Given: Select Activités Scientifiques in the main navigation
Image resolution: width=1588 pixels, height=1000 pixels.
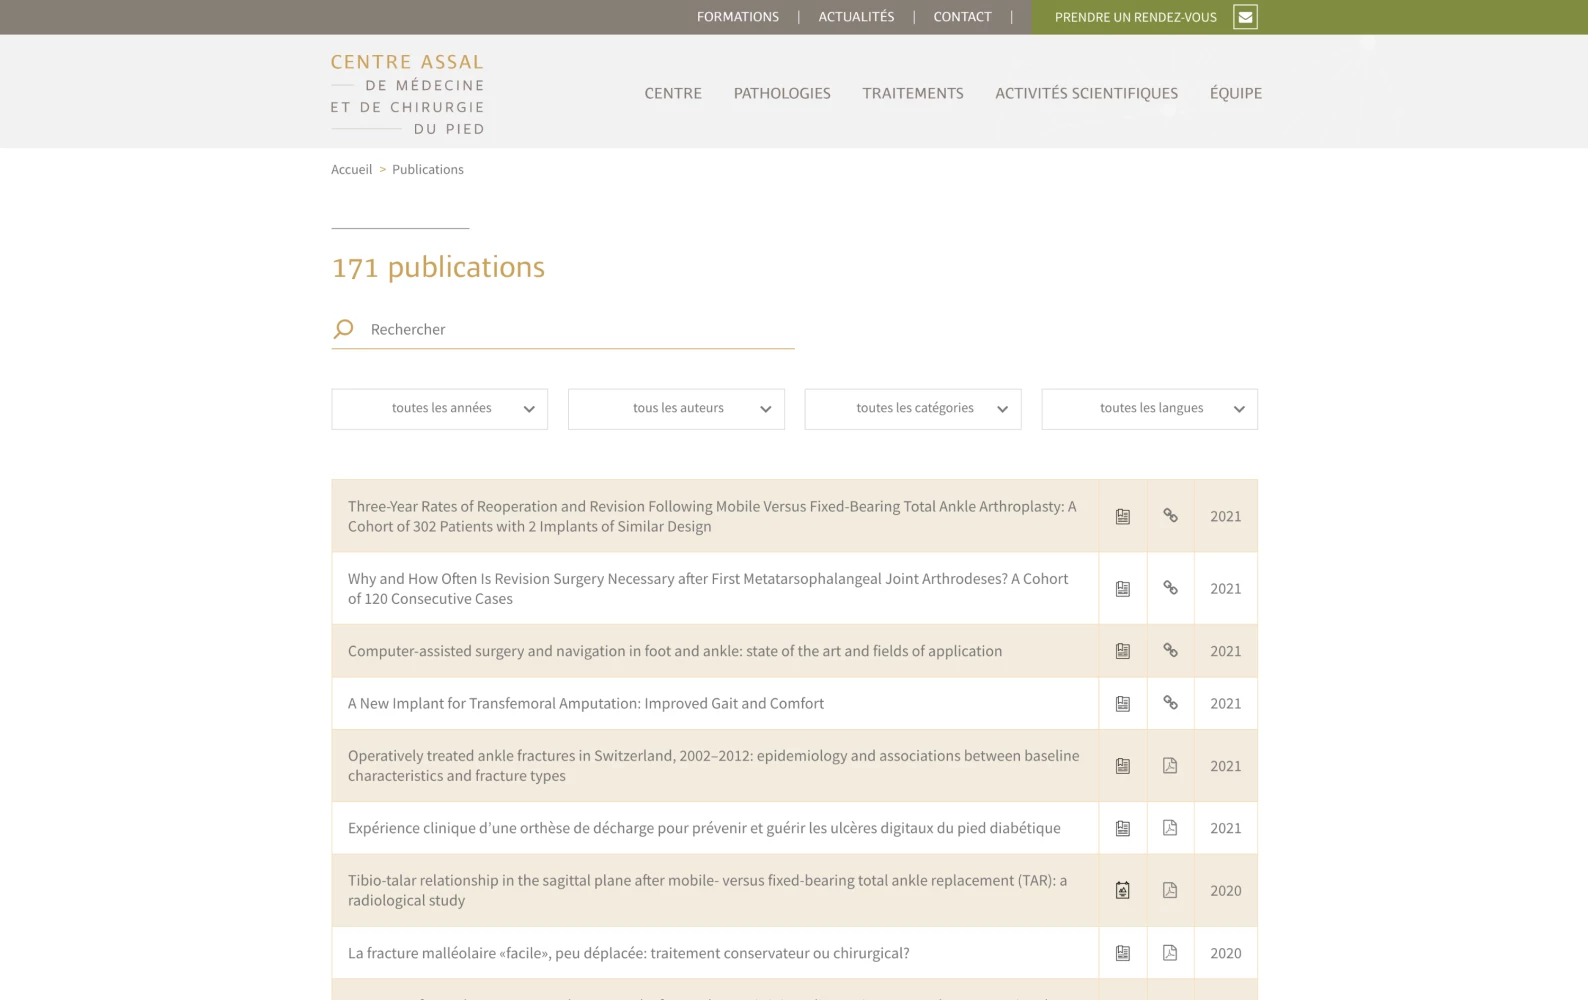Looking at the screenshot, I should coord(1086,93).
